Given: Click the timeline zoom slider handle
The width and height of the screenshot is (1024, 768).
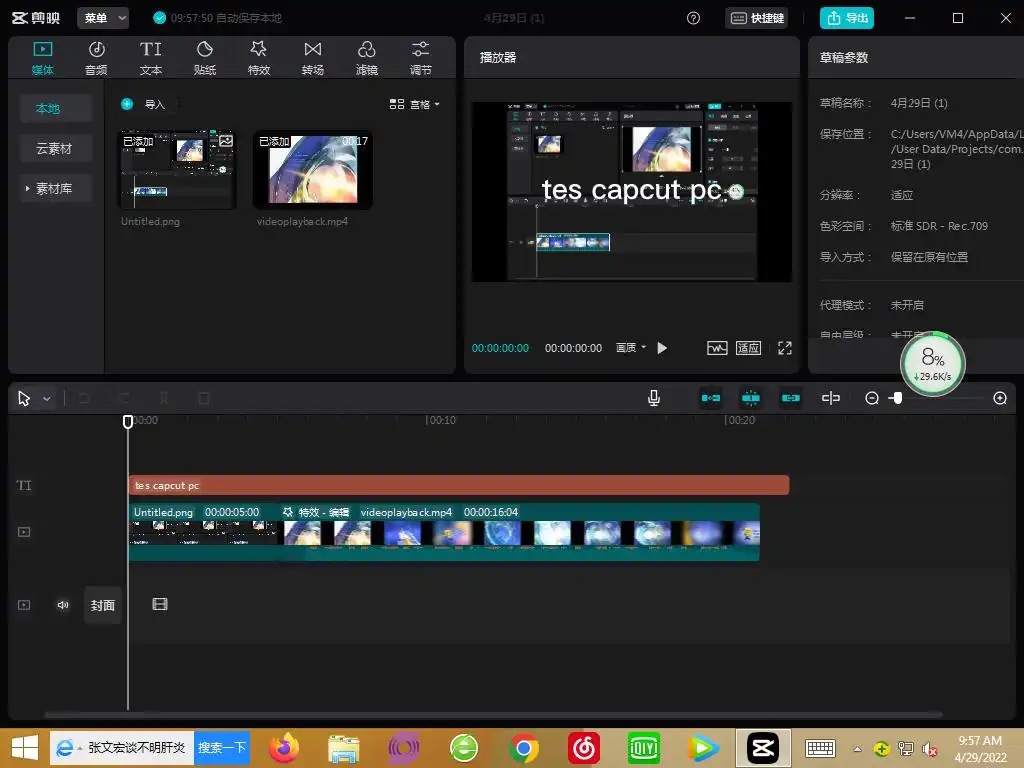Looking at the screenshot, I should [x=898, y=398].
